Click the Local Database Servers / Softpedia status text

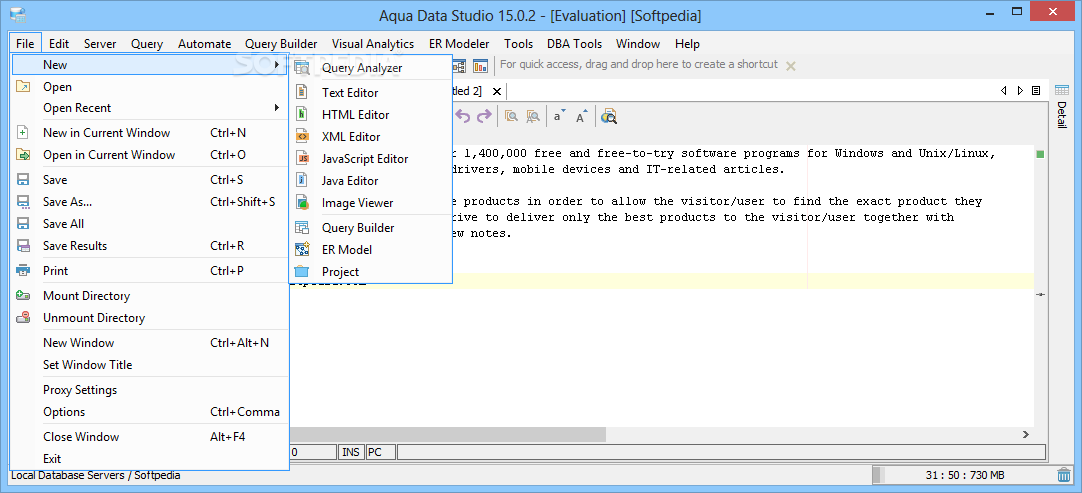click(x=95, y=475)
